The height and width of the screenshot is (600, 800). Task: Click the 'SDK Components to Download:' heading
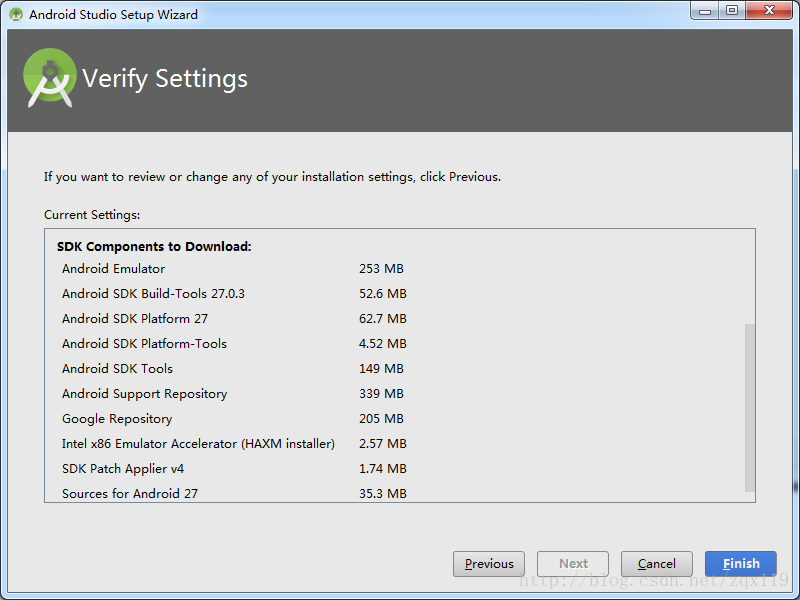[x=154, y=246]
